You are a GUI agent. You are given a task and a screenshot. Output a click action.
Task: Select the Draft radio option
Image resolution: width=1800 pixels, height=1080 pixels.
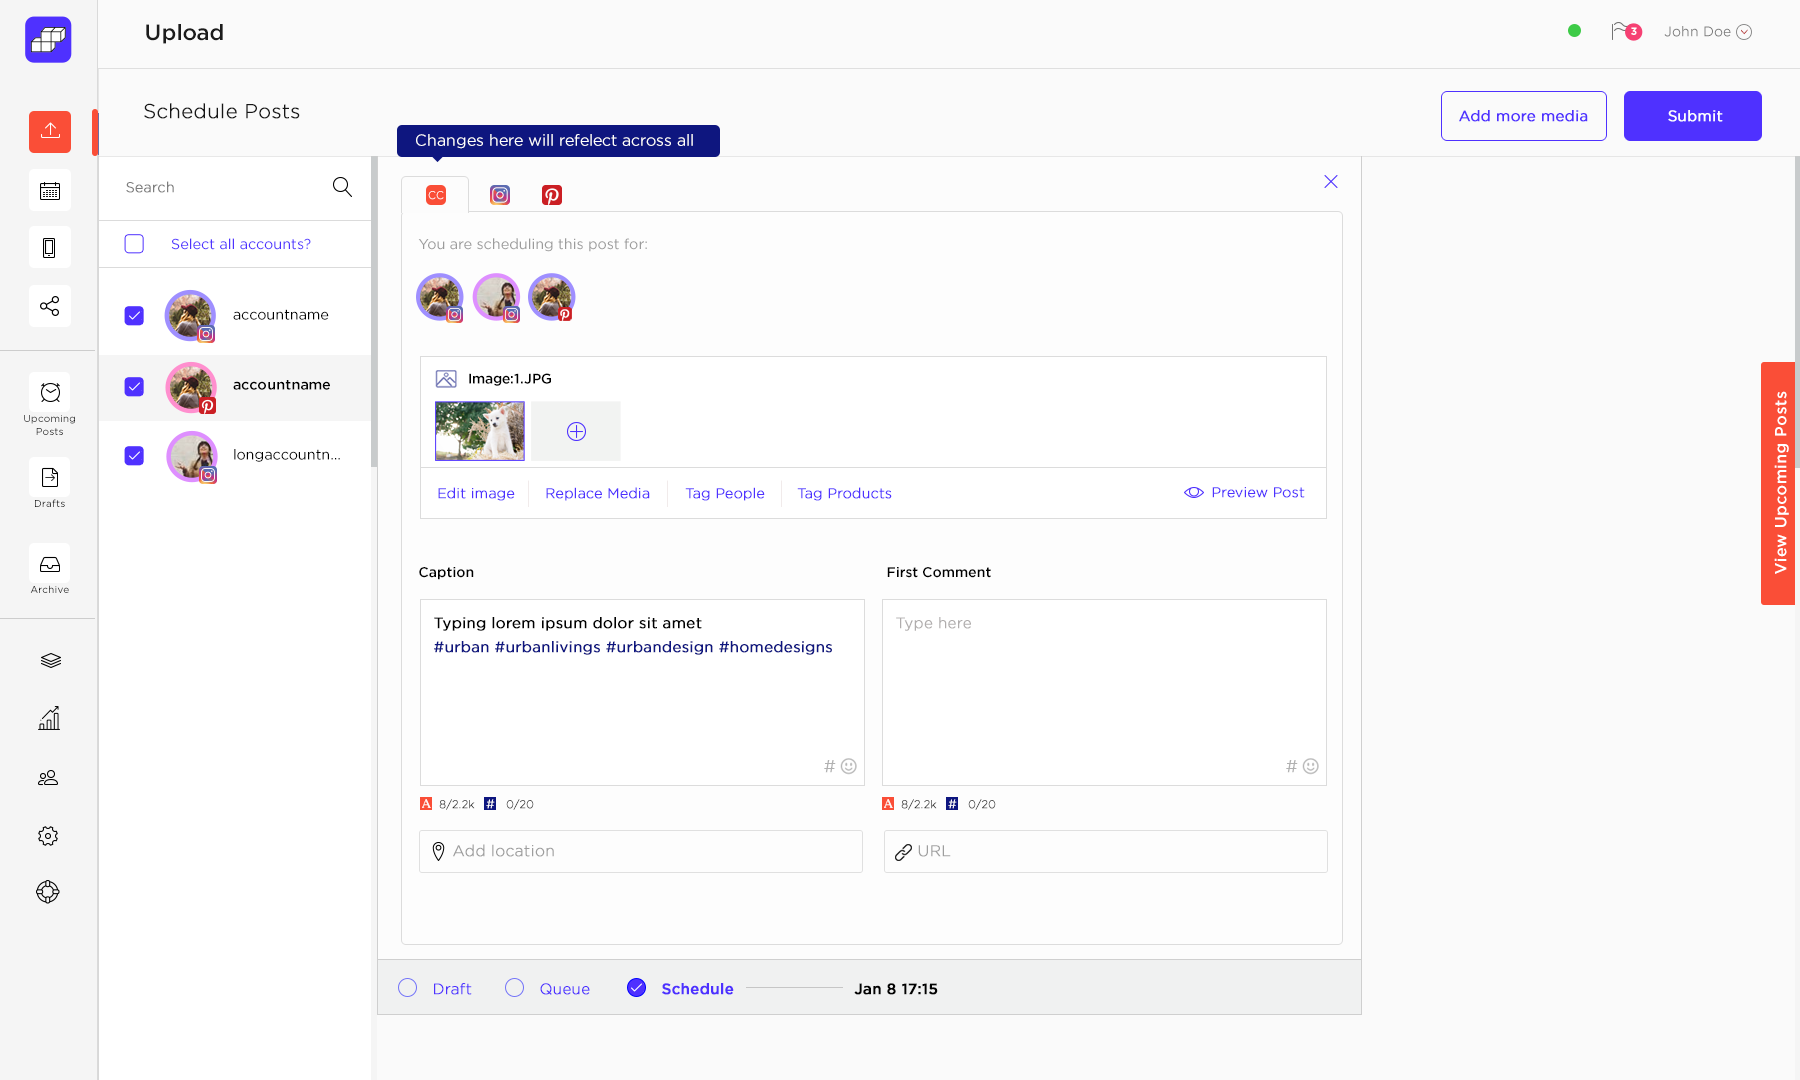(x=408, y=988)
